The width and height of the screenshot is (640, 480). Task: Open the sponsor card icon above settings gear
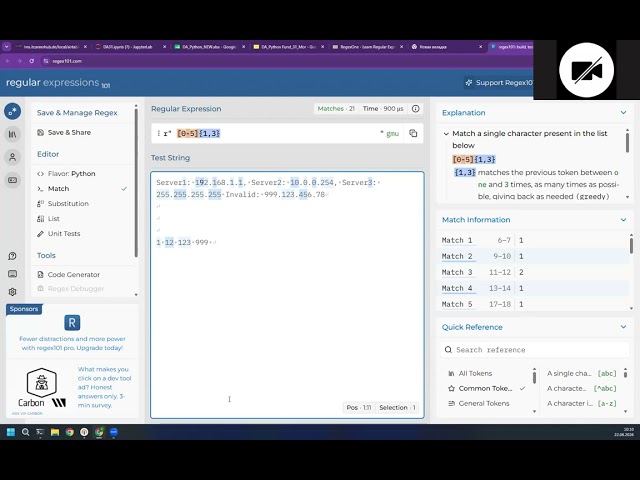(12, 273)
